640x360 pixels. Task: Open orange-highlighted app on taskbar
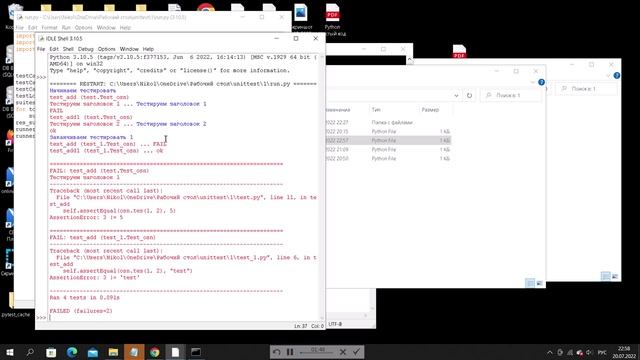point(134,352)
